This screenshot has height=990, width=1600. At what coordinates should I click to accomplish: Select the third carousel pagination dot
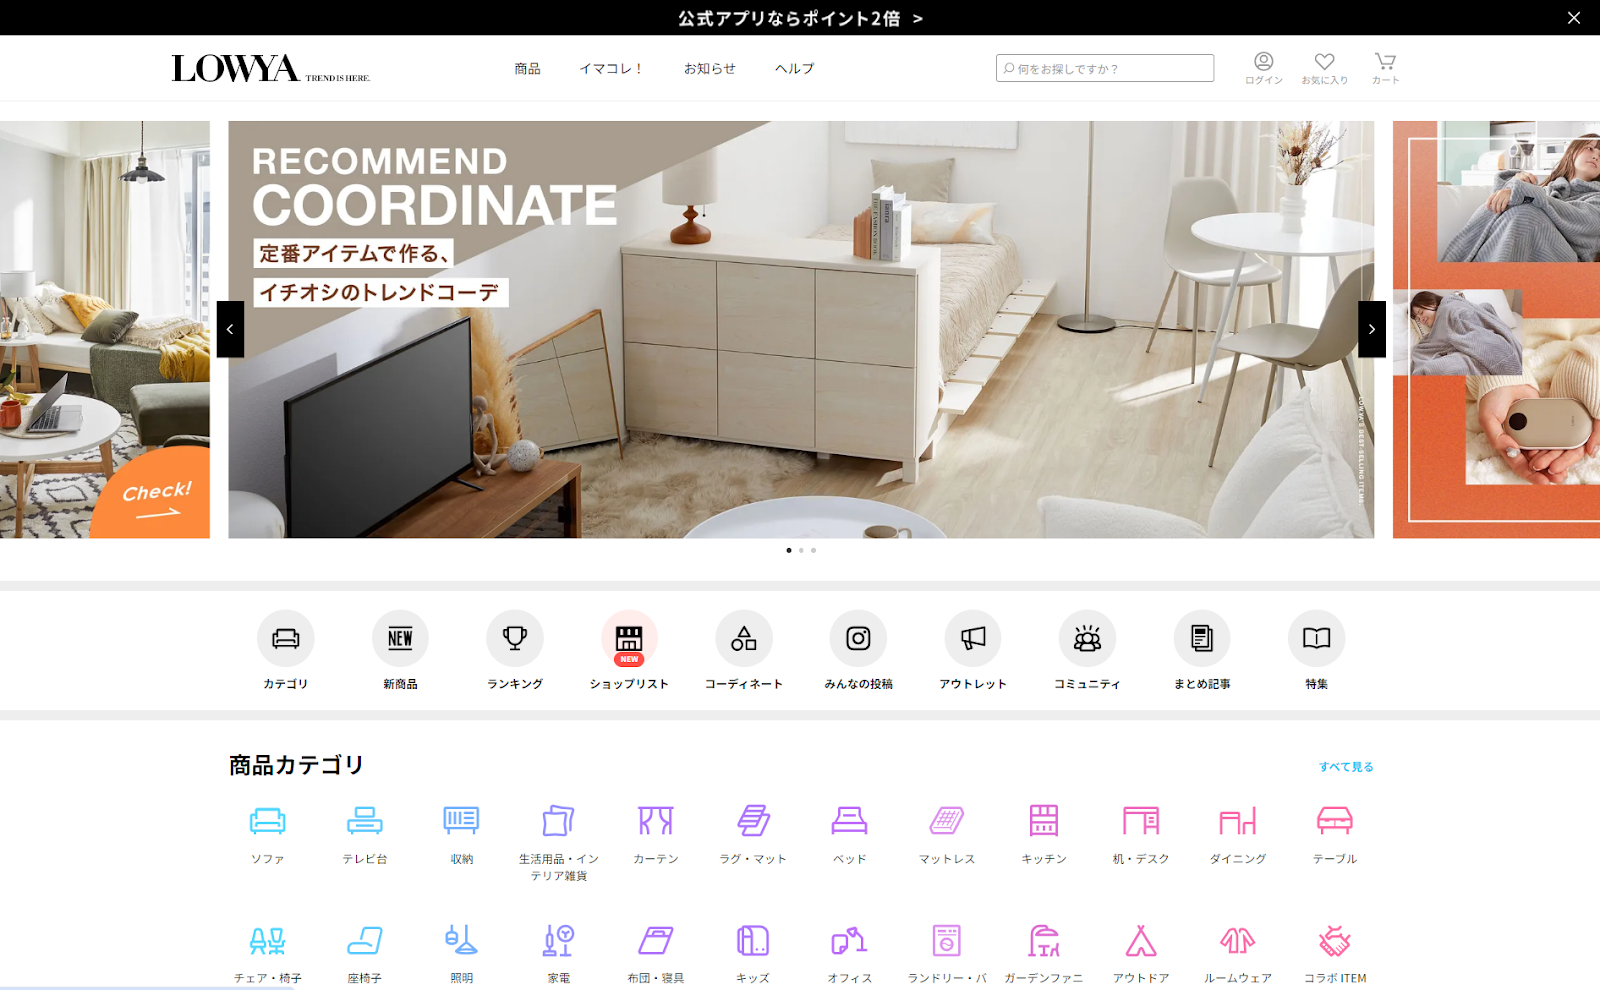(813, 550)
